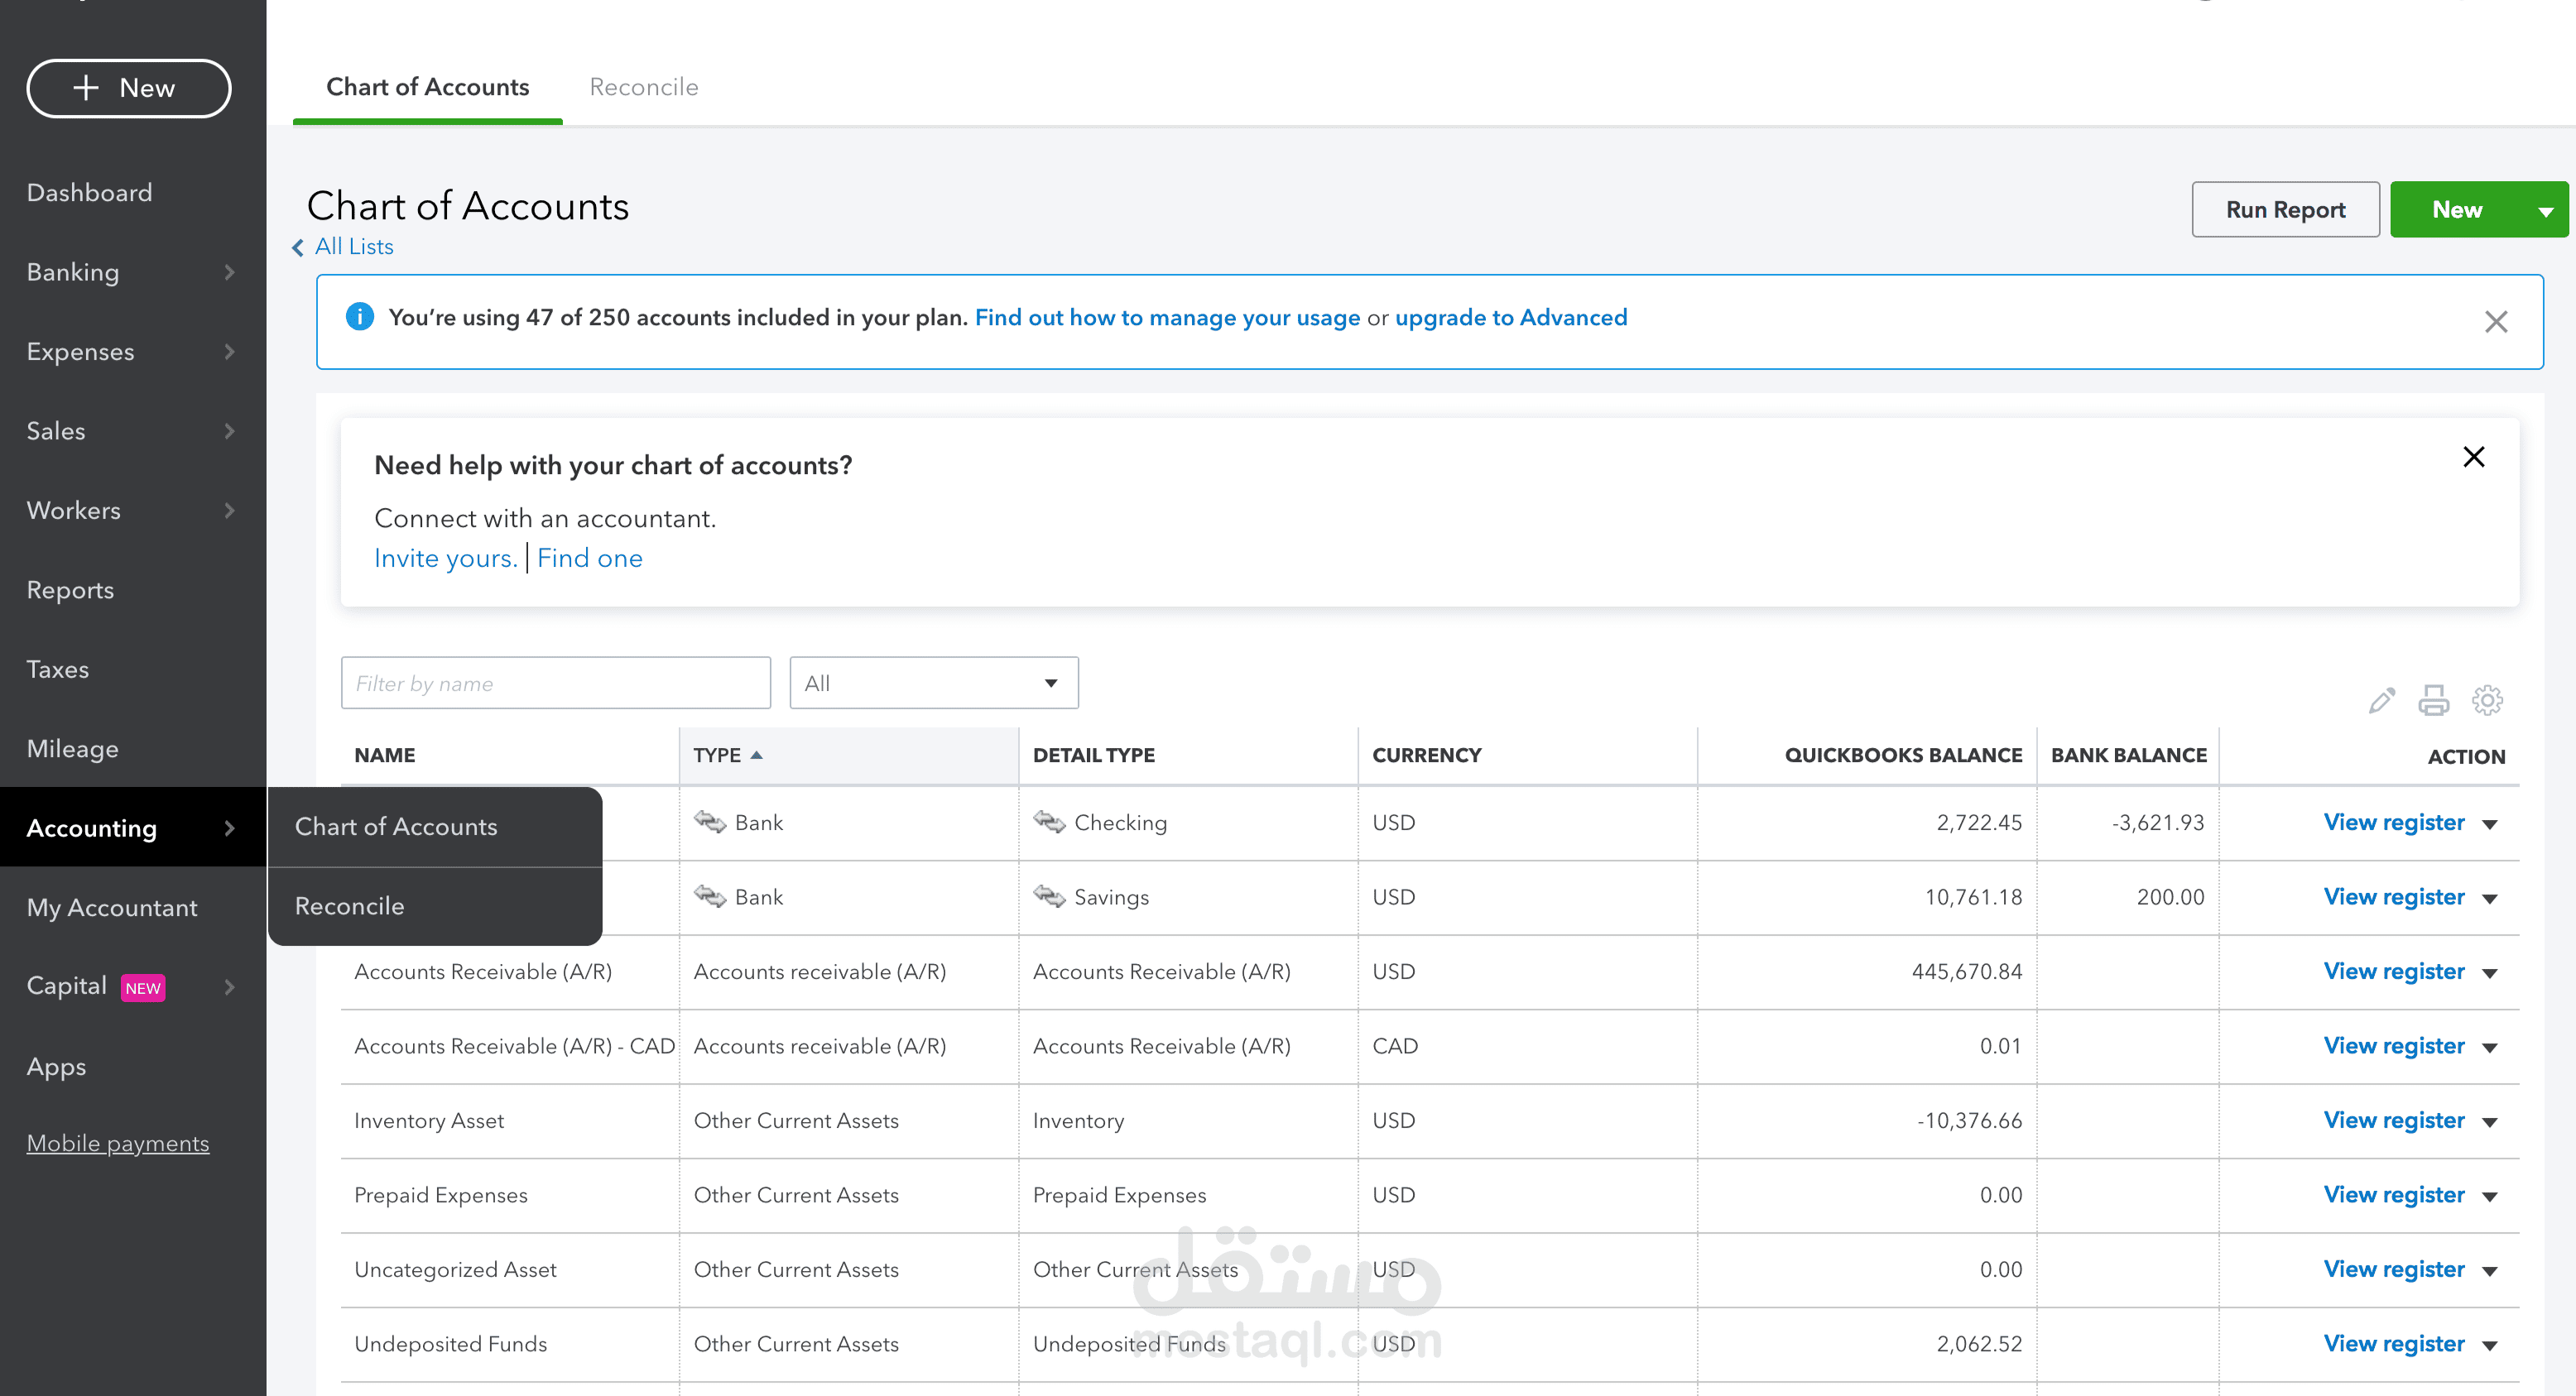Click the print icon above the table
Screen dimensions: 2576x1396
(x=2434, y=700)
